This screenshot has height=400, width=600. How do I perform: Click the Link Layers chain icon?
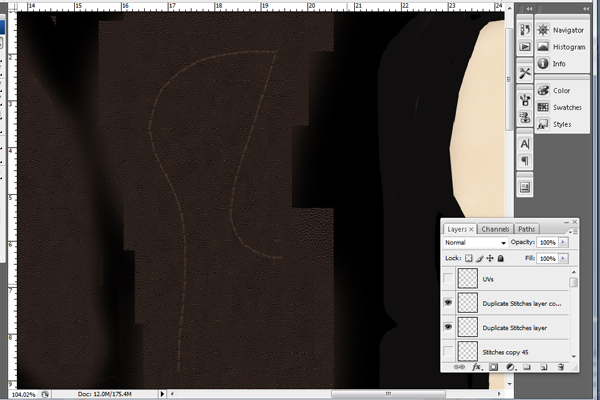pyautogui.click(x=458, y=367)
